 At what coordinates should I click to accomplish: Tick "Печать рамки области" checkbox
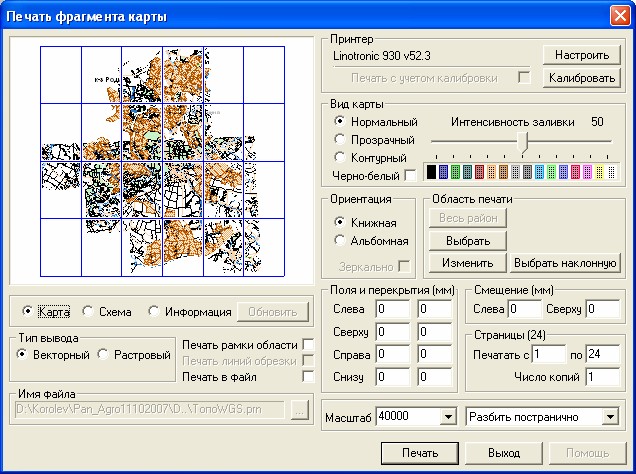[308, 345]
